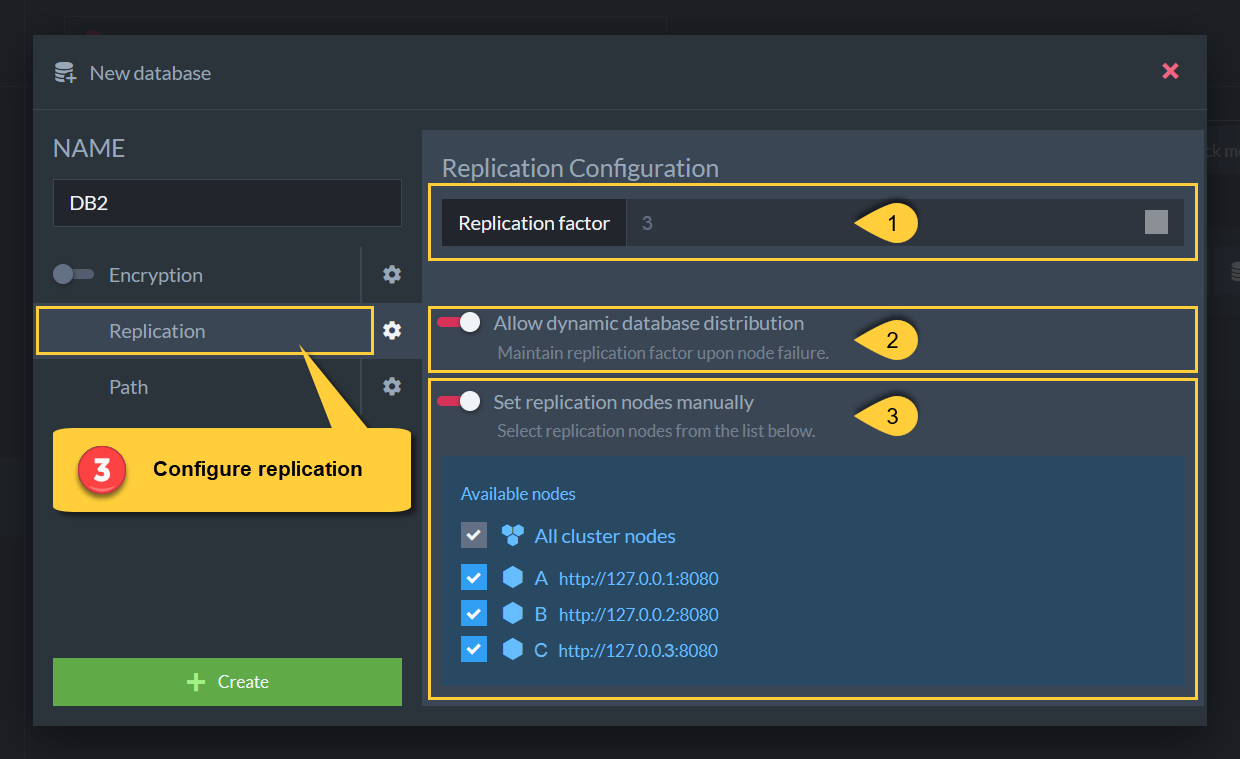Click node B hexagon icon

[513, 613]
